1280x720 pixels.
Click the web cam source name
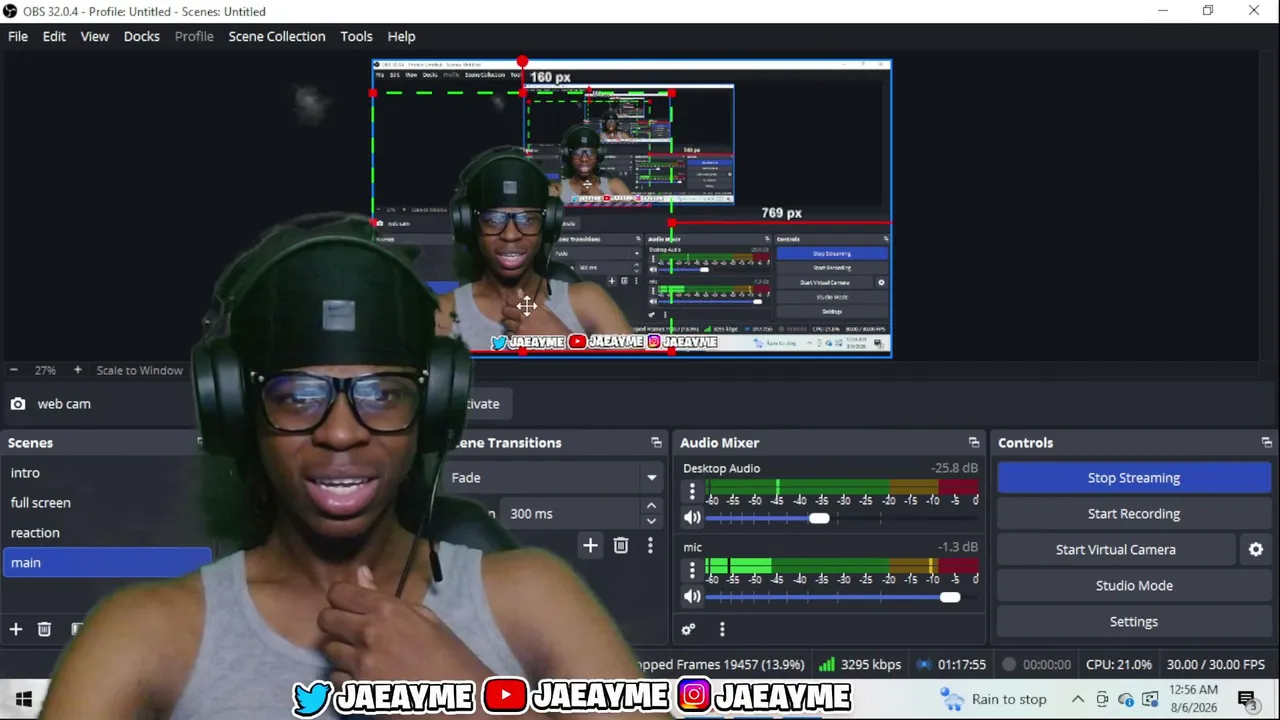64,404
